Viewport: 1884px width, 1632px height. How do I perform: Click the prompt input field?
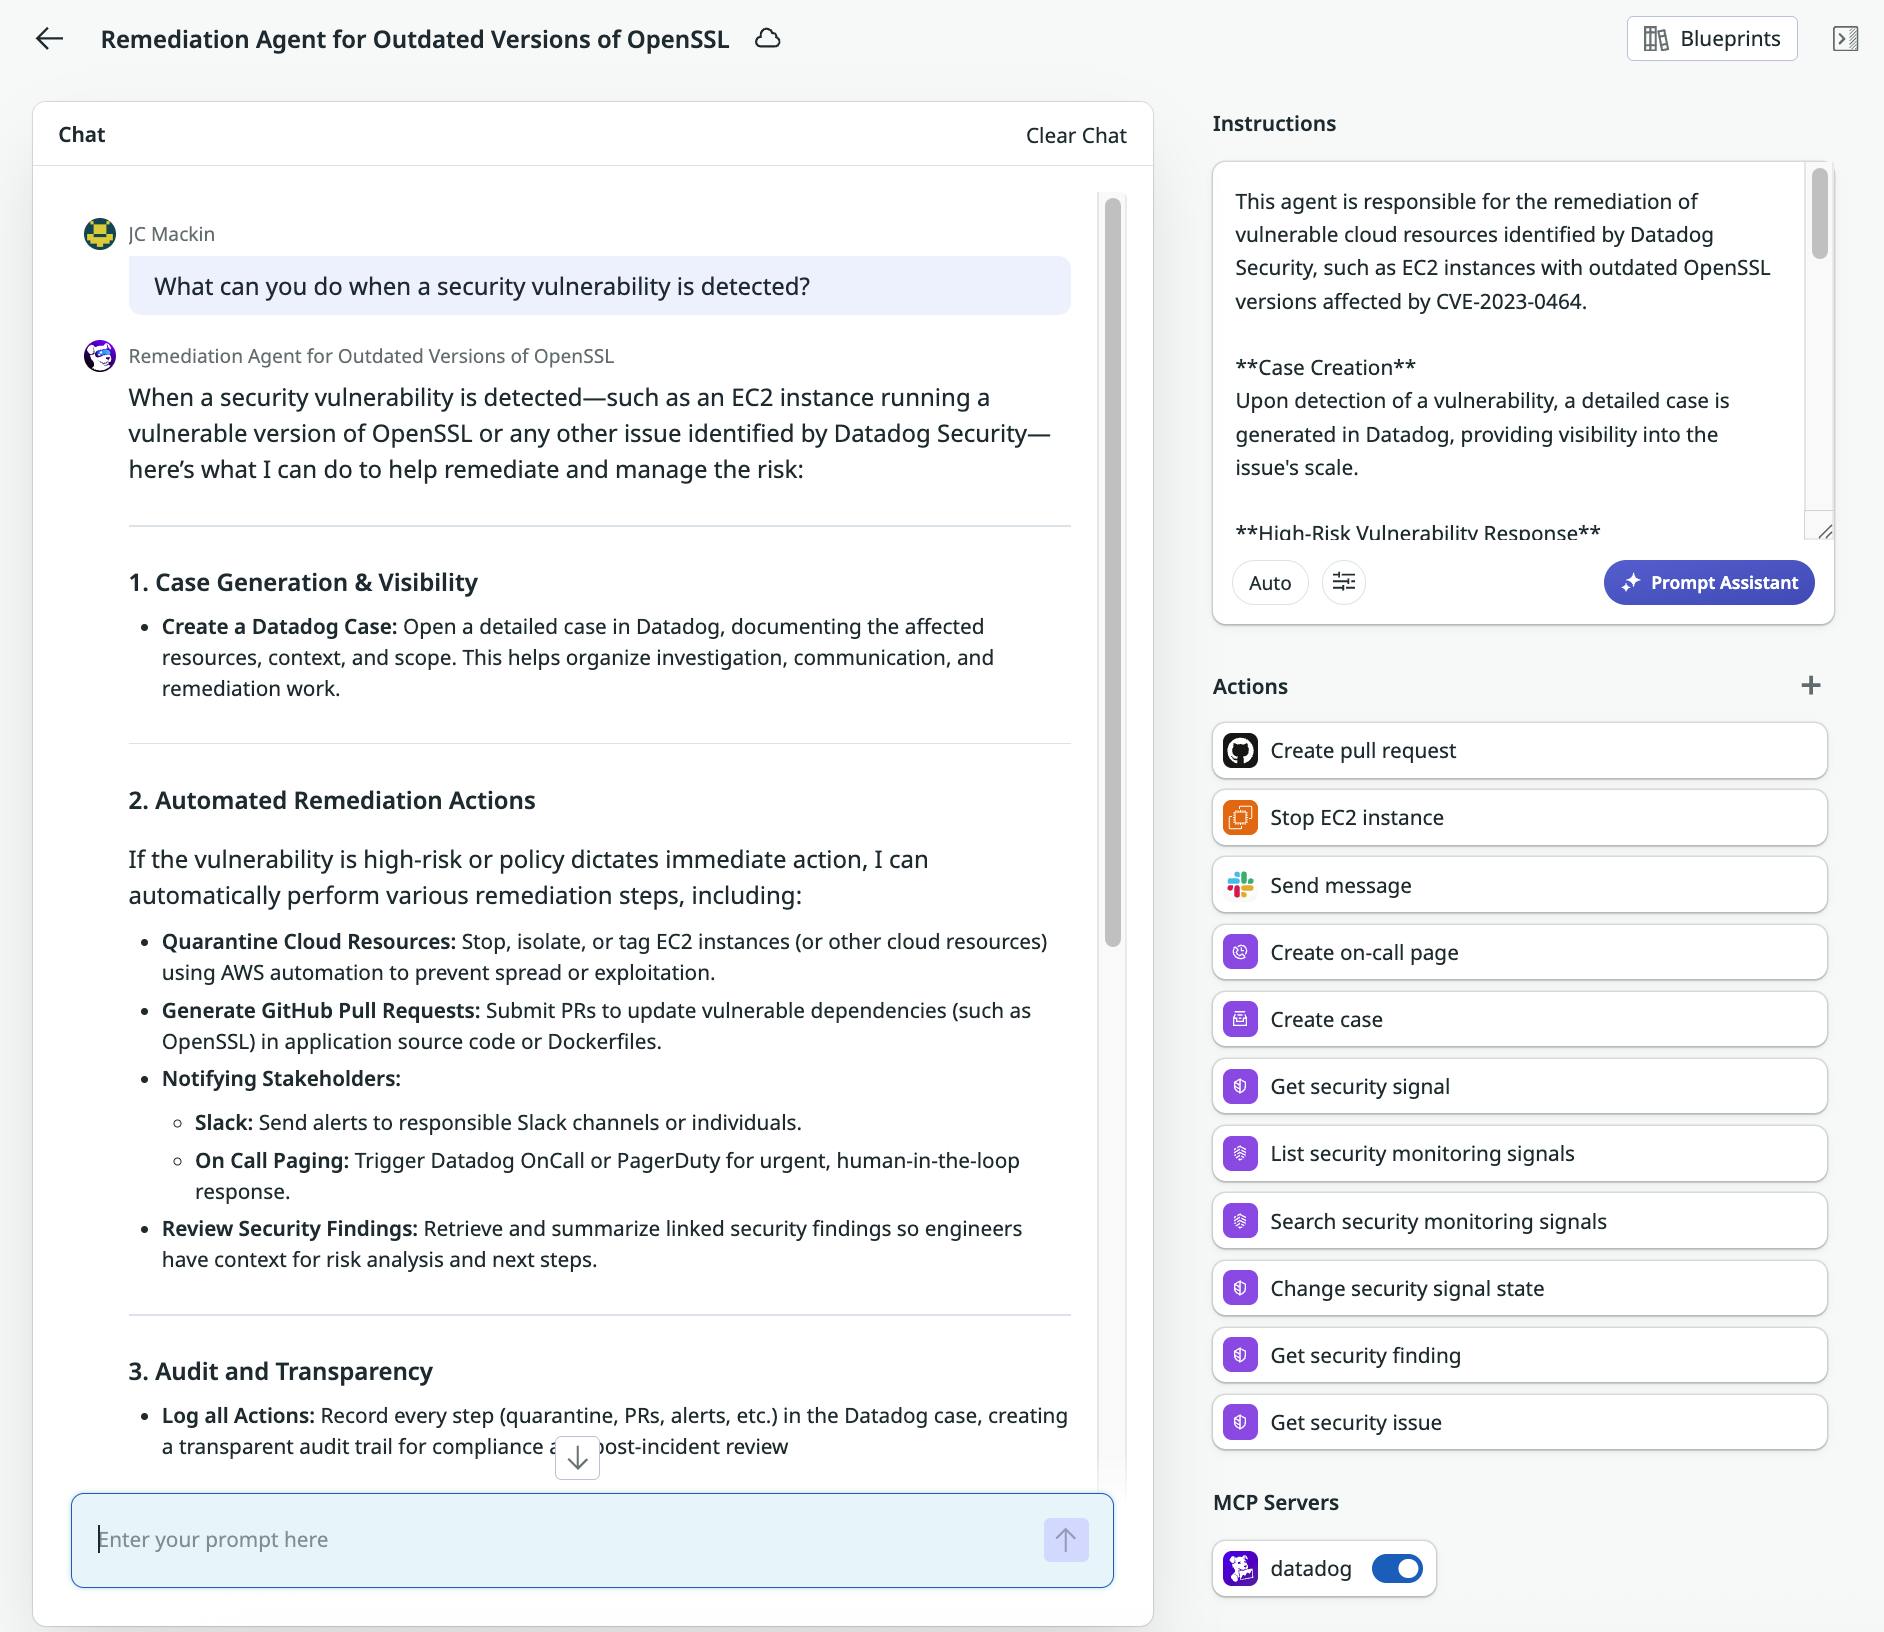500,1540
